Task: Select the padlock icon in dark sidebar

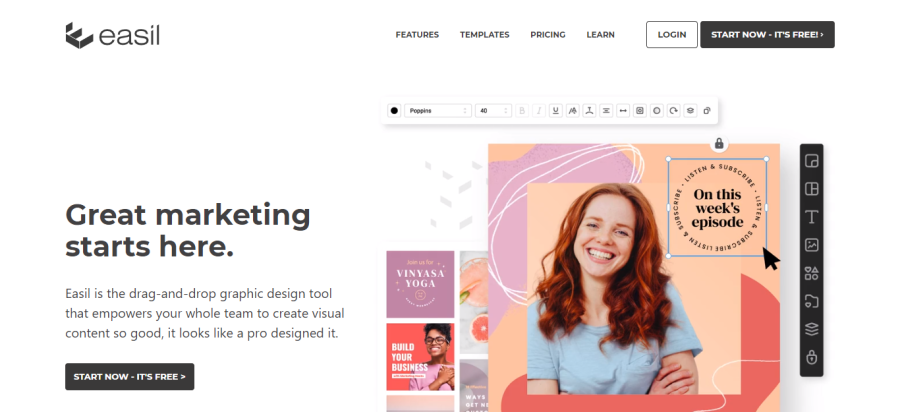Action: coord(812,357)
